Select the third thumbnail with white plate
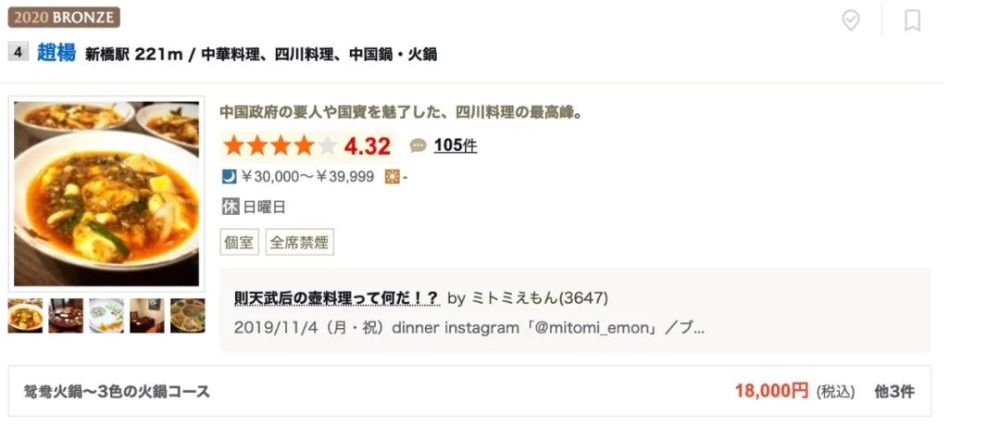The height and width of the screenshot is (428, 1000). (x=107, y=316)
